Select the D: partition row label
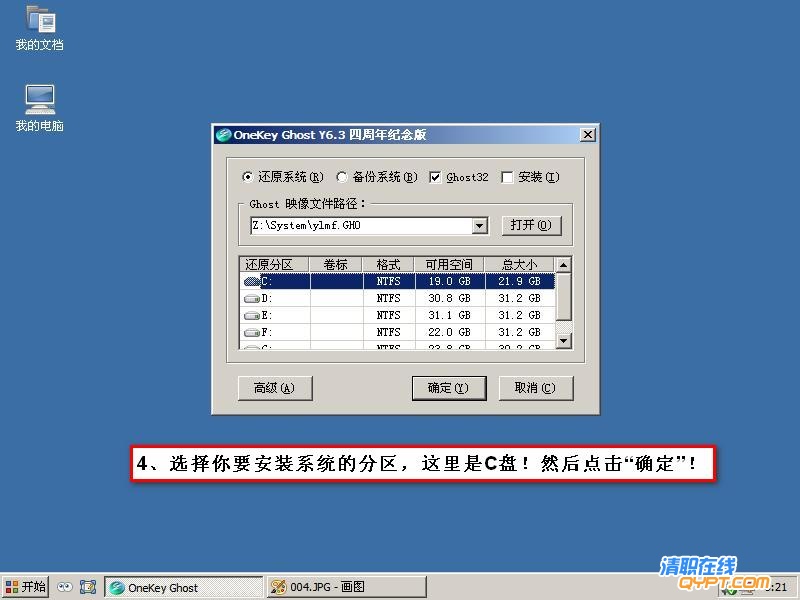Screen dimensions: 800x600 267,298
